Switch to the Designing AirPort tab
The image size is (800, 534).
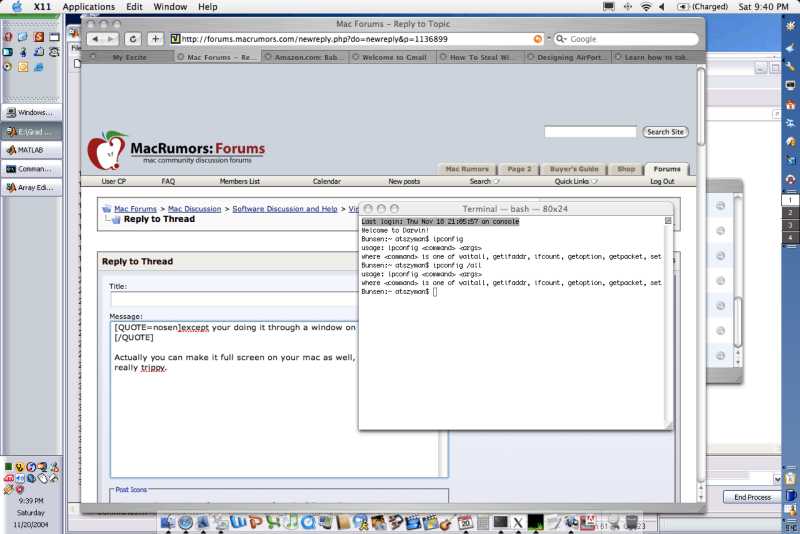tap(568, 57)
